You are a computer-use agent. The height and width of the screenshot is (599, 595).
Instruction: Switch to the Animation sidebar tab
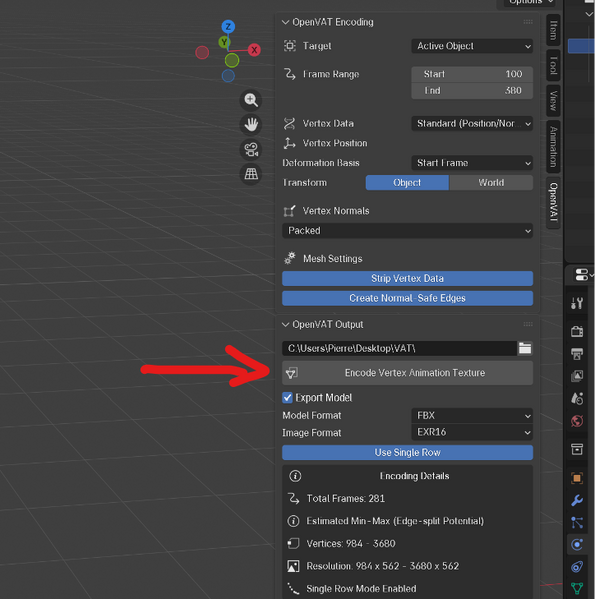click(x=553, y=147)
